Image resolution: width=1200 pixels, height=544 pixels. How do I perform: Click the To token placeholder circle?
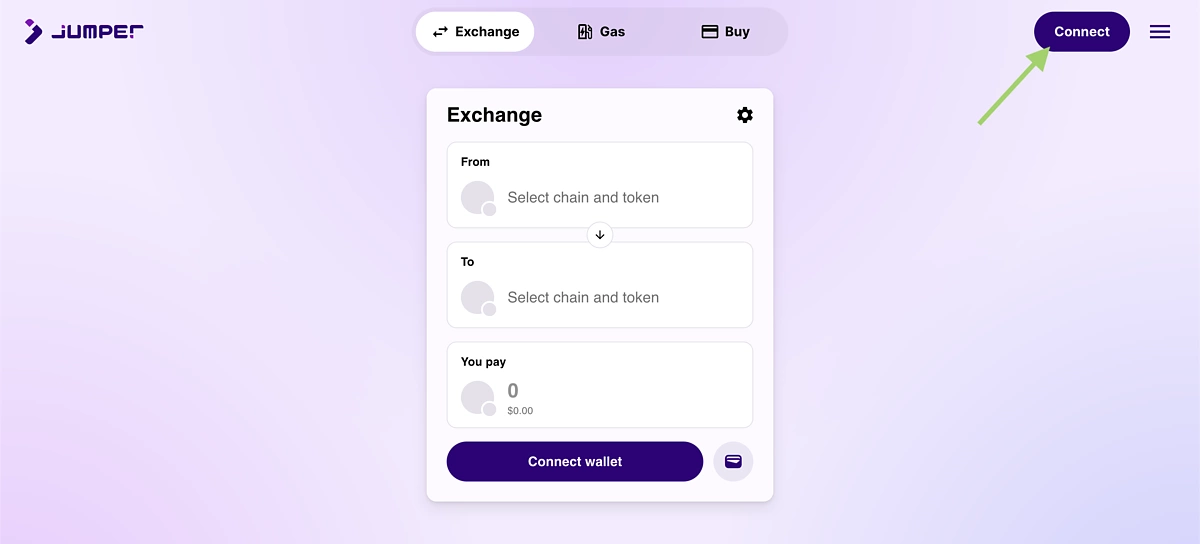tap(478, 298)
